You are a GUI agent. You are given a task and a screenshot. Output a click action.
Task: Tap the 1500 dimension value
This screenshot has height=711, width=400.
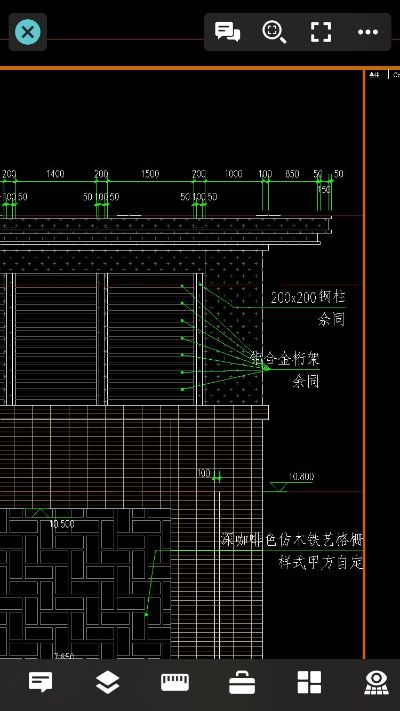[x=150, y=174]
